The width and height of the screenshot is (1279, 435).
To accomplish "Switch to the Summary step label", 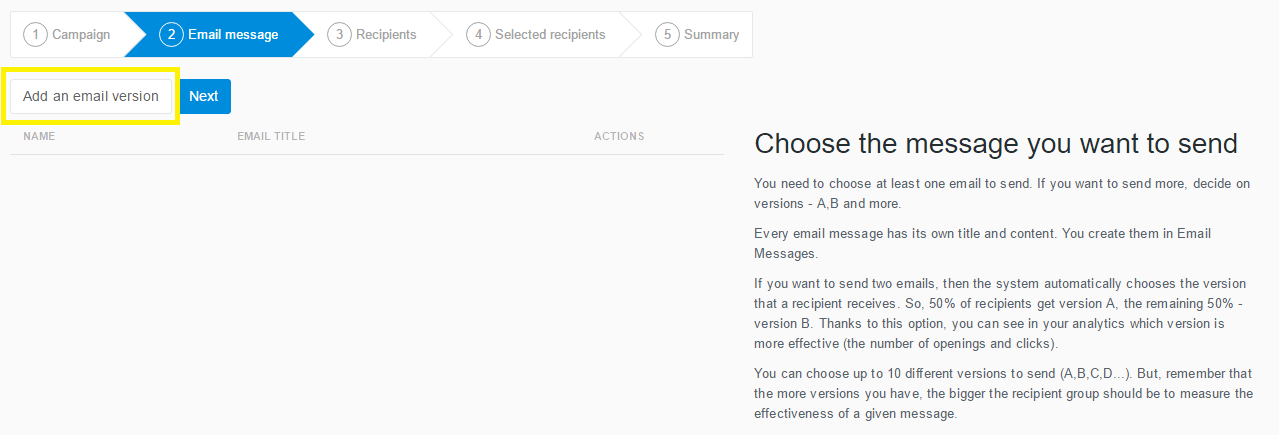I will pos(711,35).
